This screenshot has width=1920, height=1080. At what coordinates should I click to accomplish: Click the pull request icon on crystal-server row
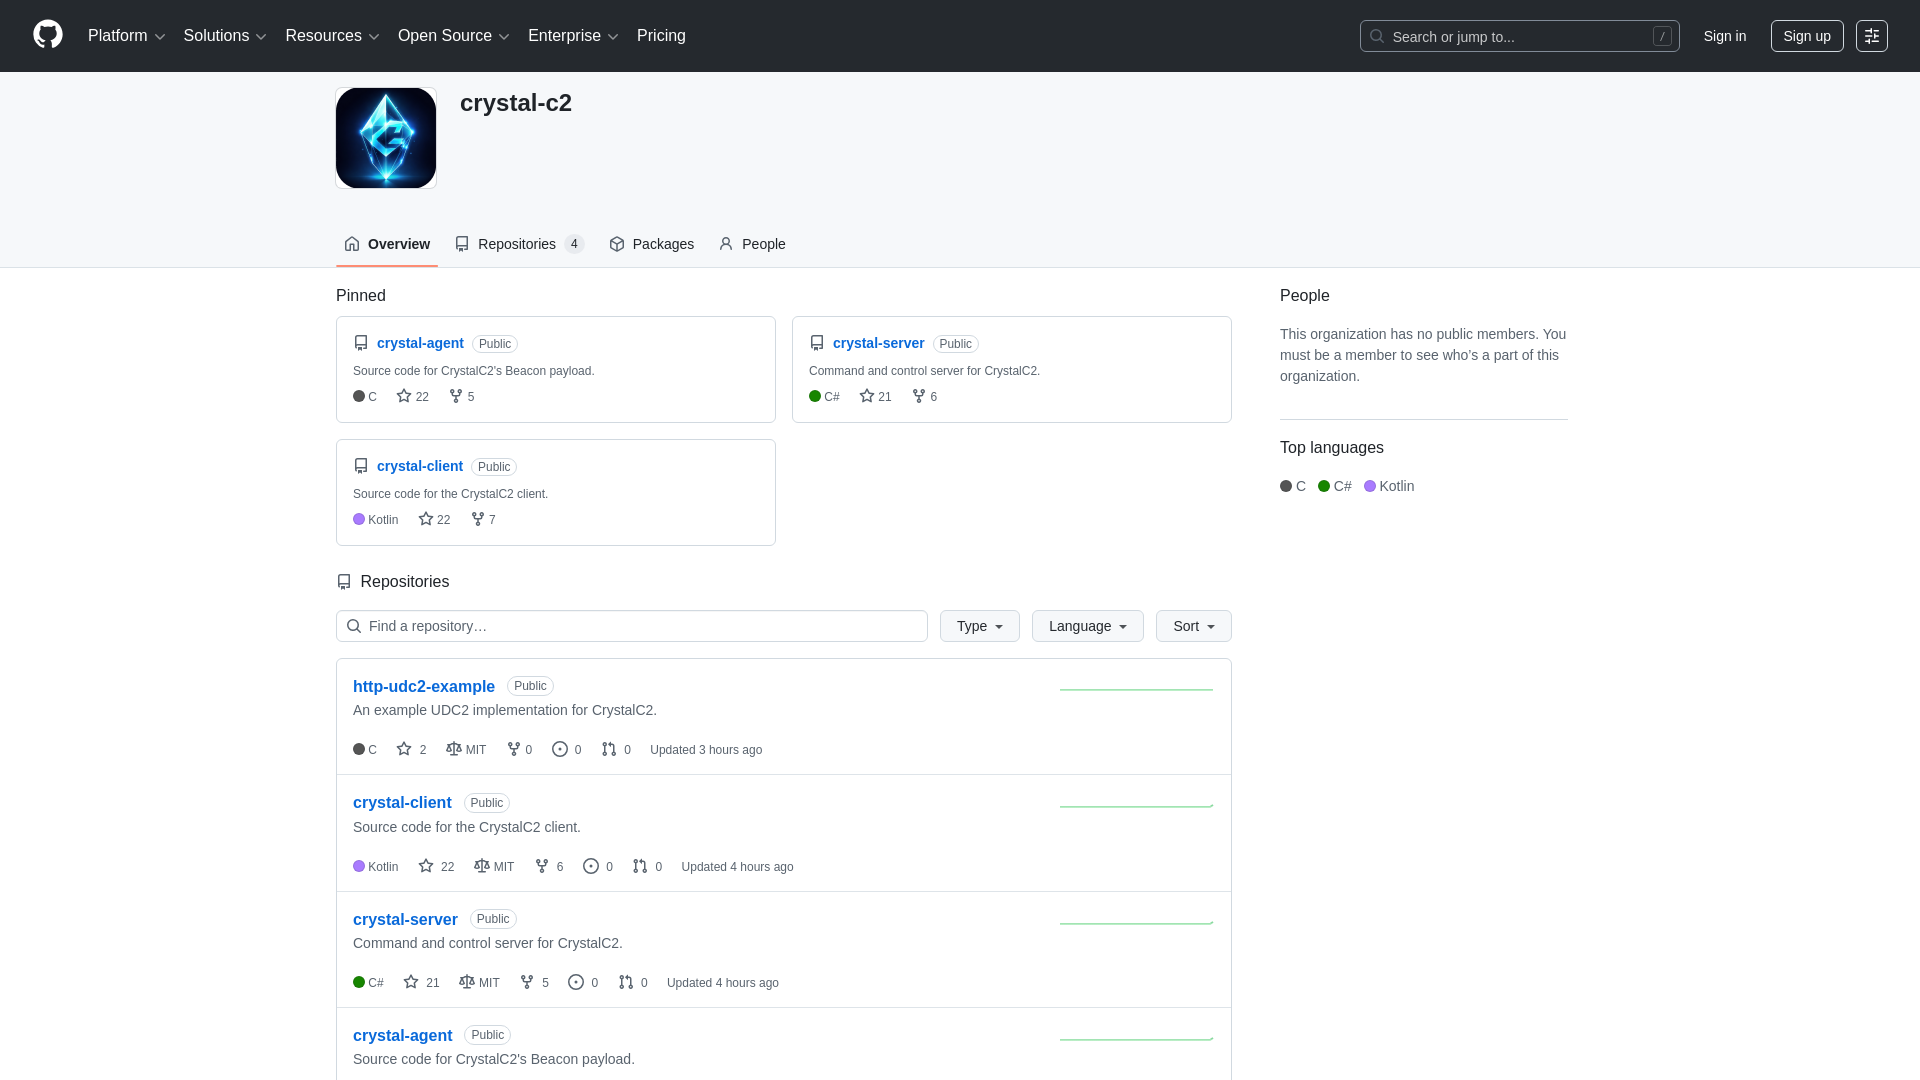click(x=622, y=982)
